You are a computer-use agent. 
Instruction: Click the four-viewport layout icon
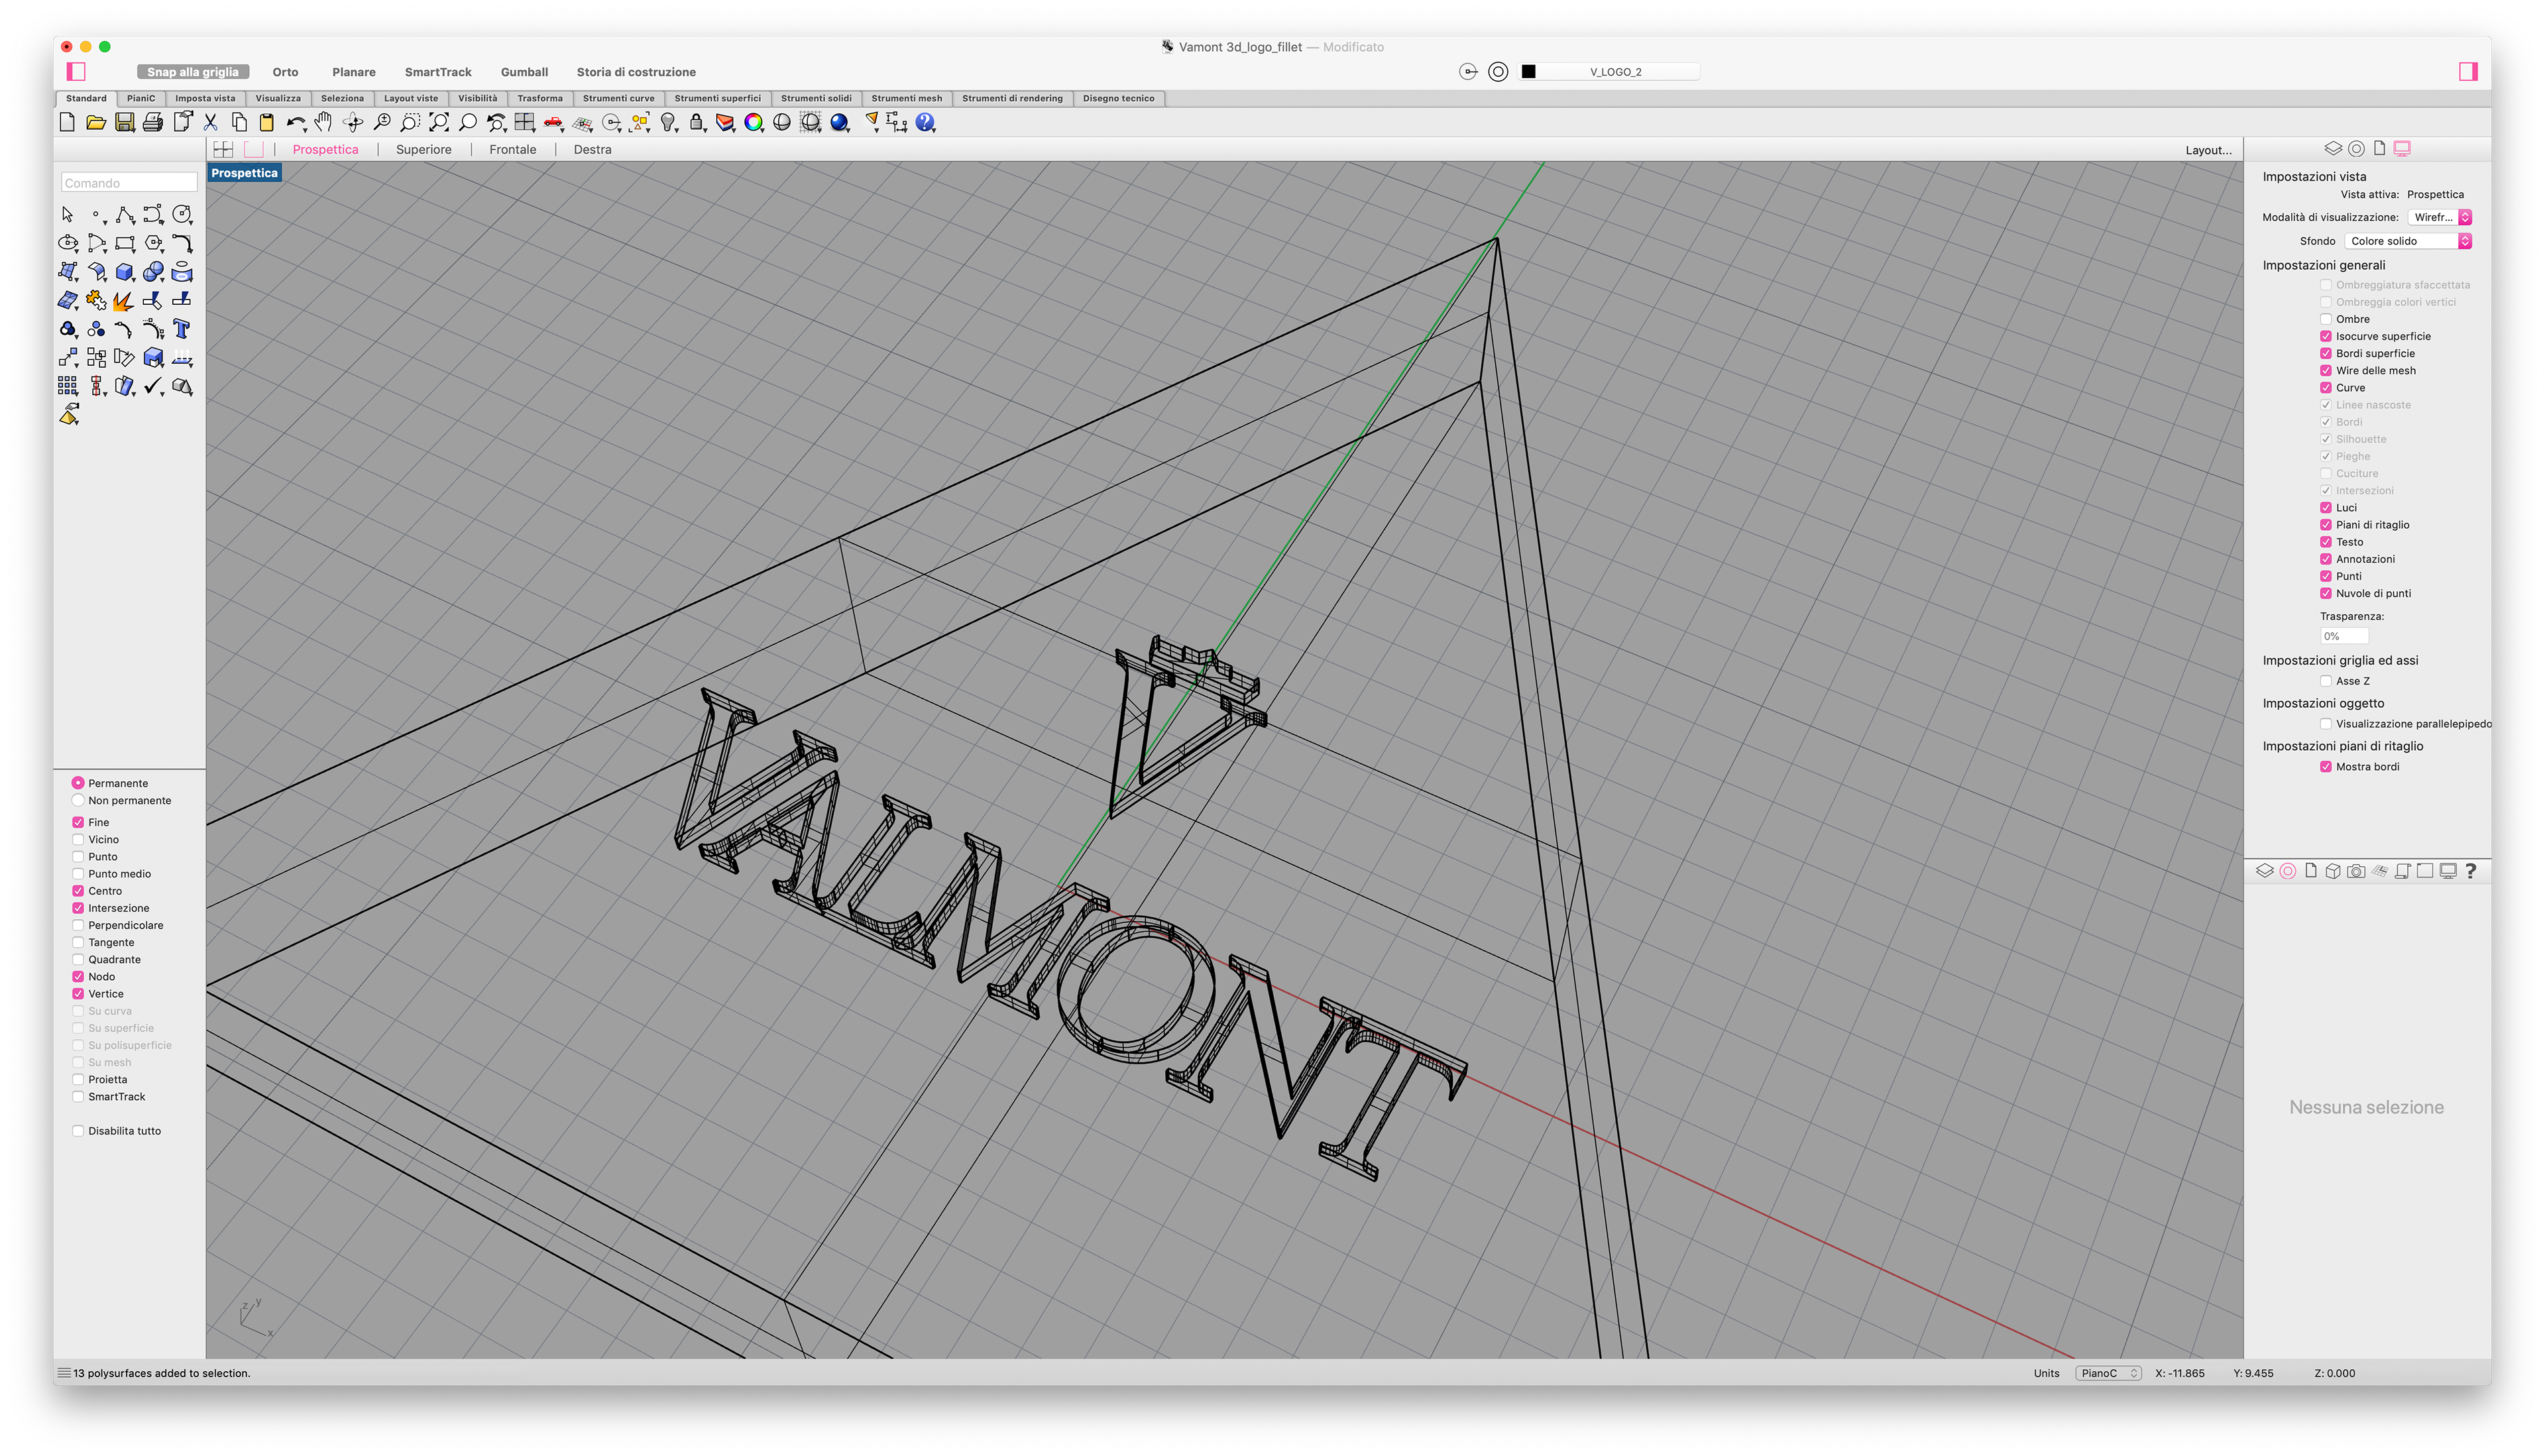click(223, 149)
